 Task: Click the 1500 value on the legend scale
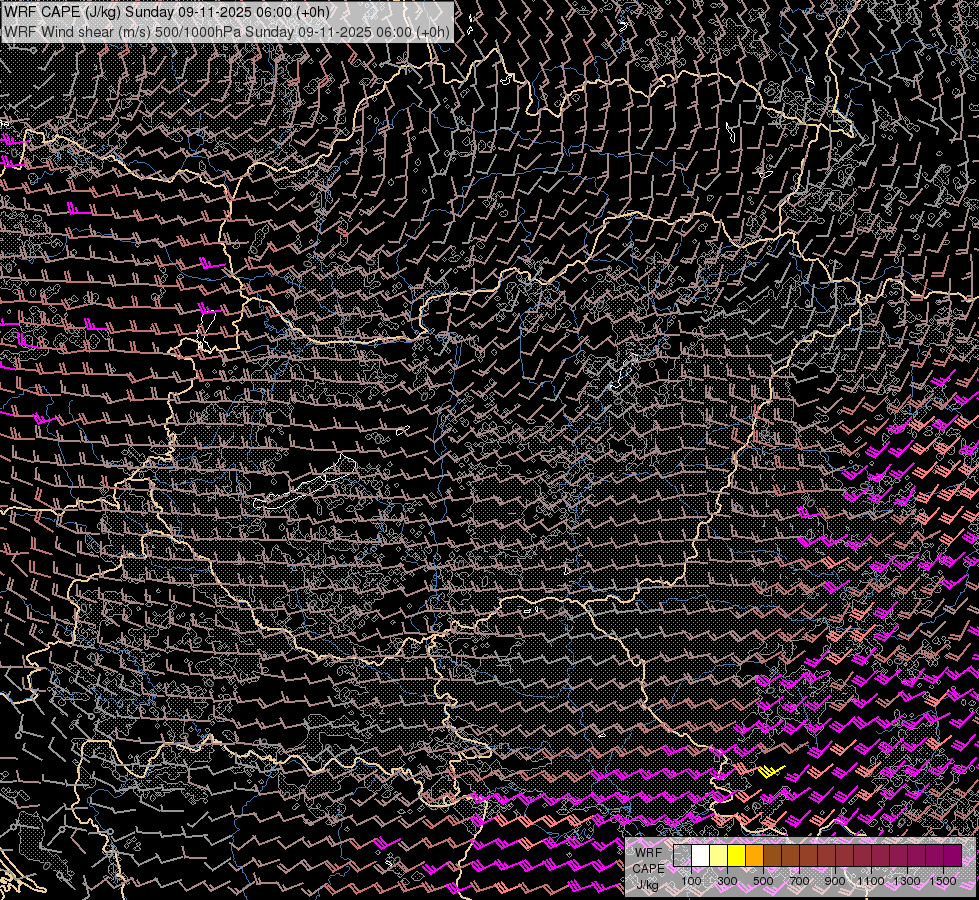(x=943, y=881)
